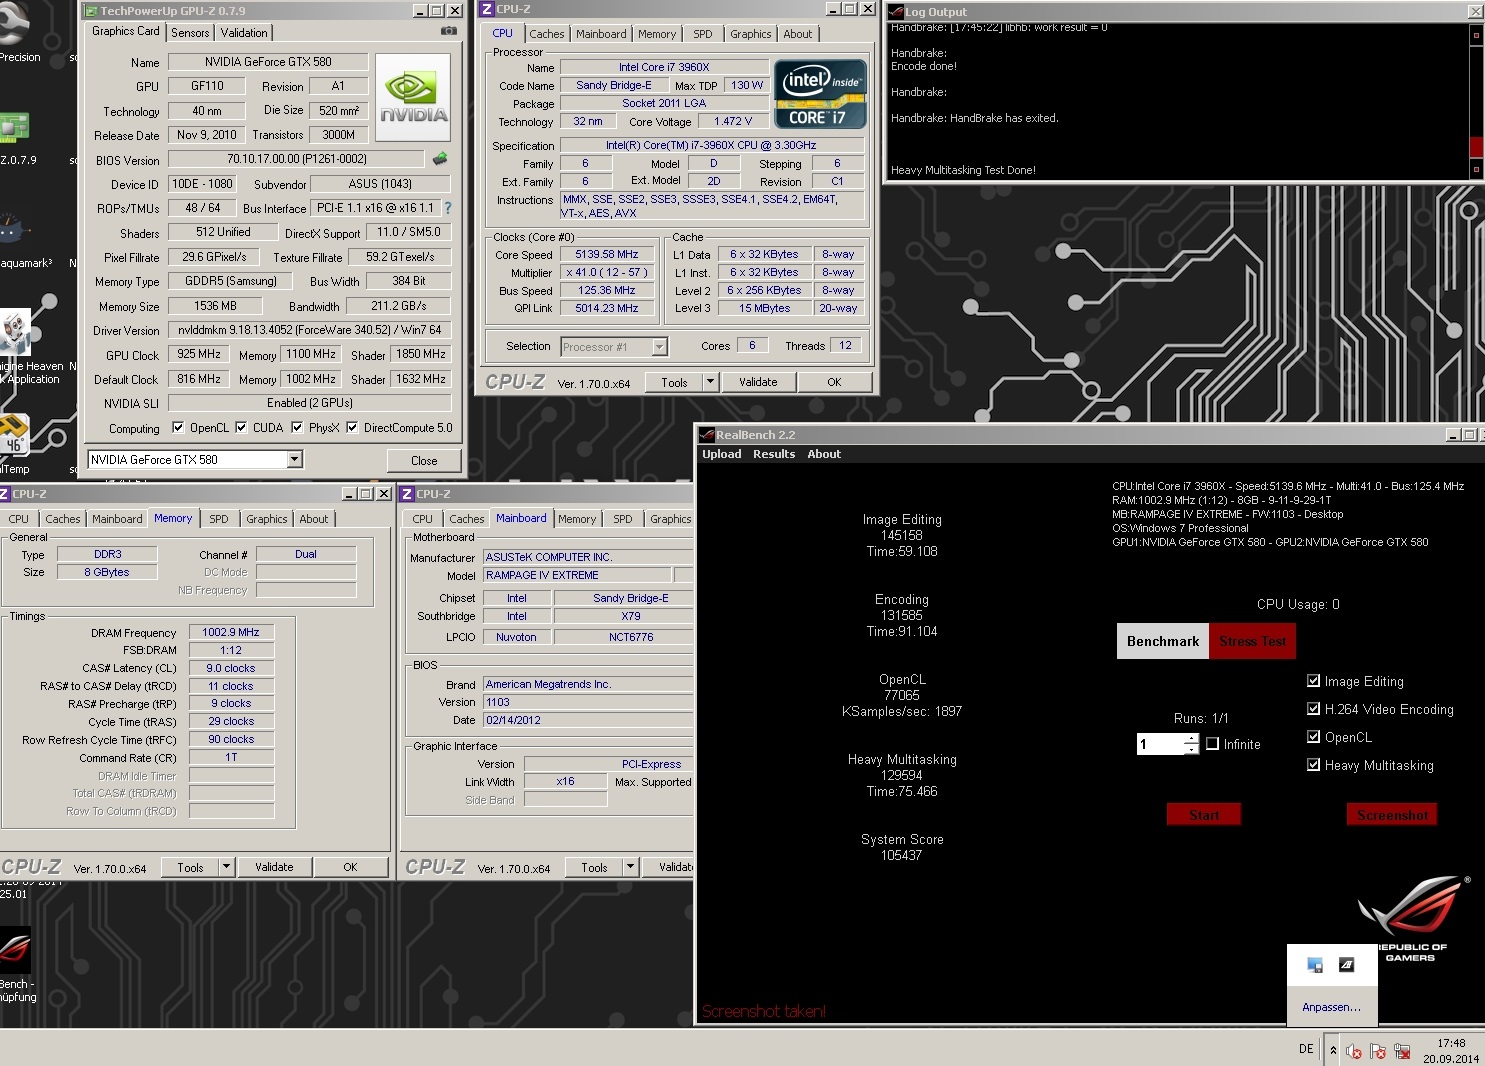
Task: Click the Benchmark mode button in RealBench
Action: pyautogui.click(x=1163, y=641)
